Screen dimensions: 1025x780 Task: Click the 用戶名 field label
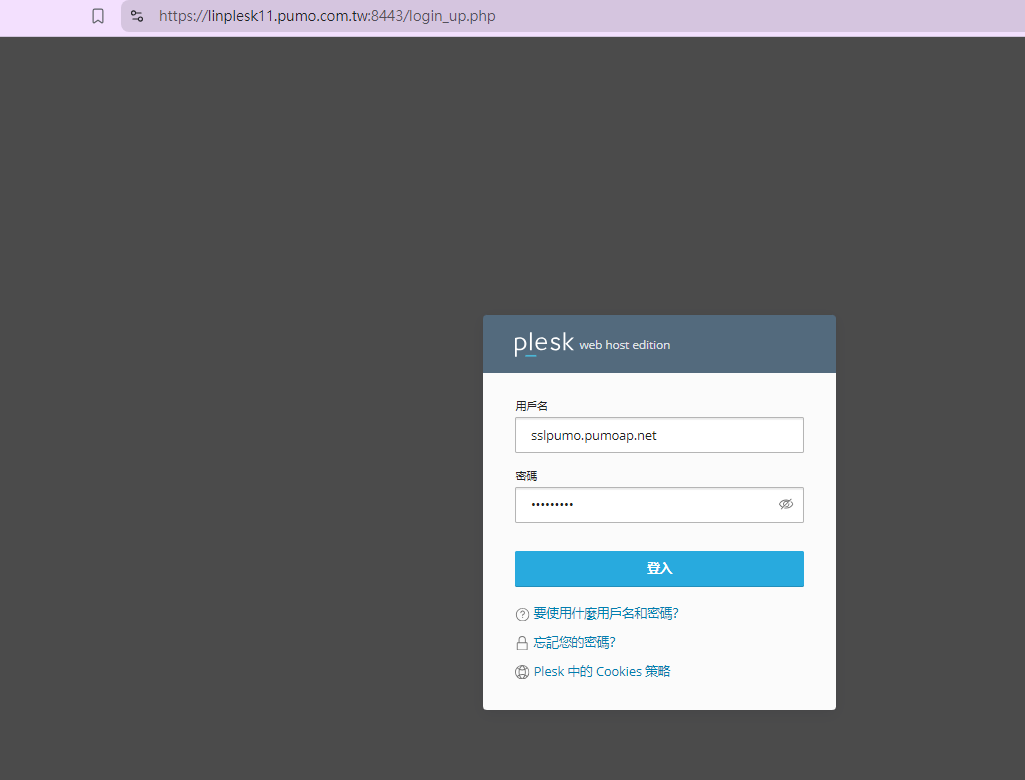(x=531, y=406)
